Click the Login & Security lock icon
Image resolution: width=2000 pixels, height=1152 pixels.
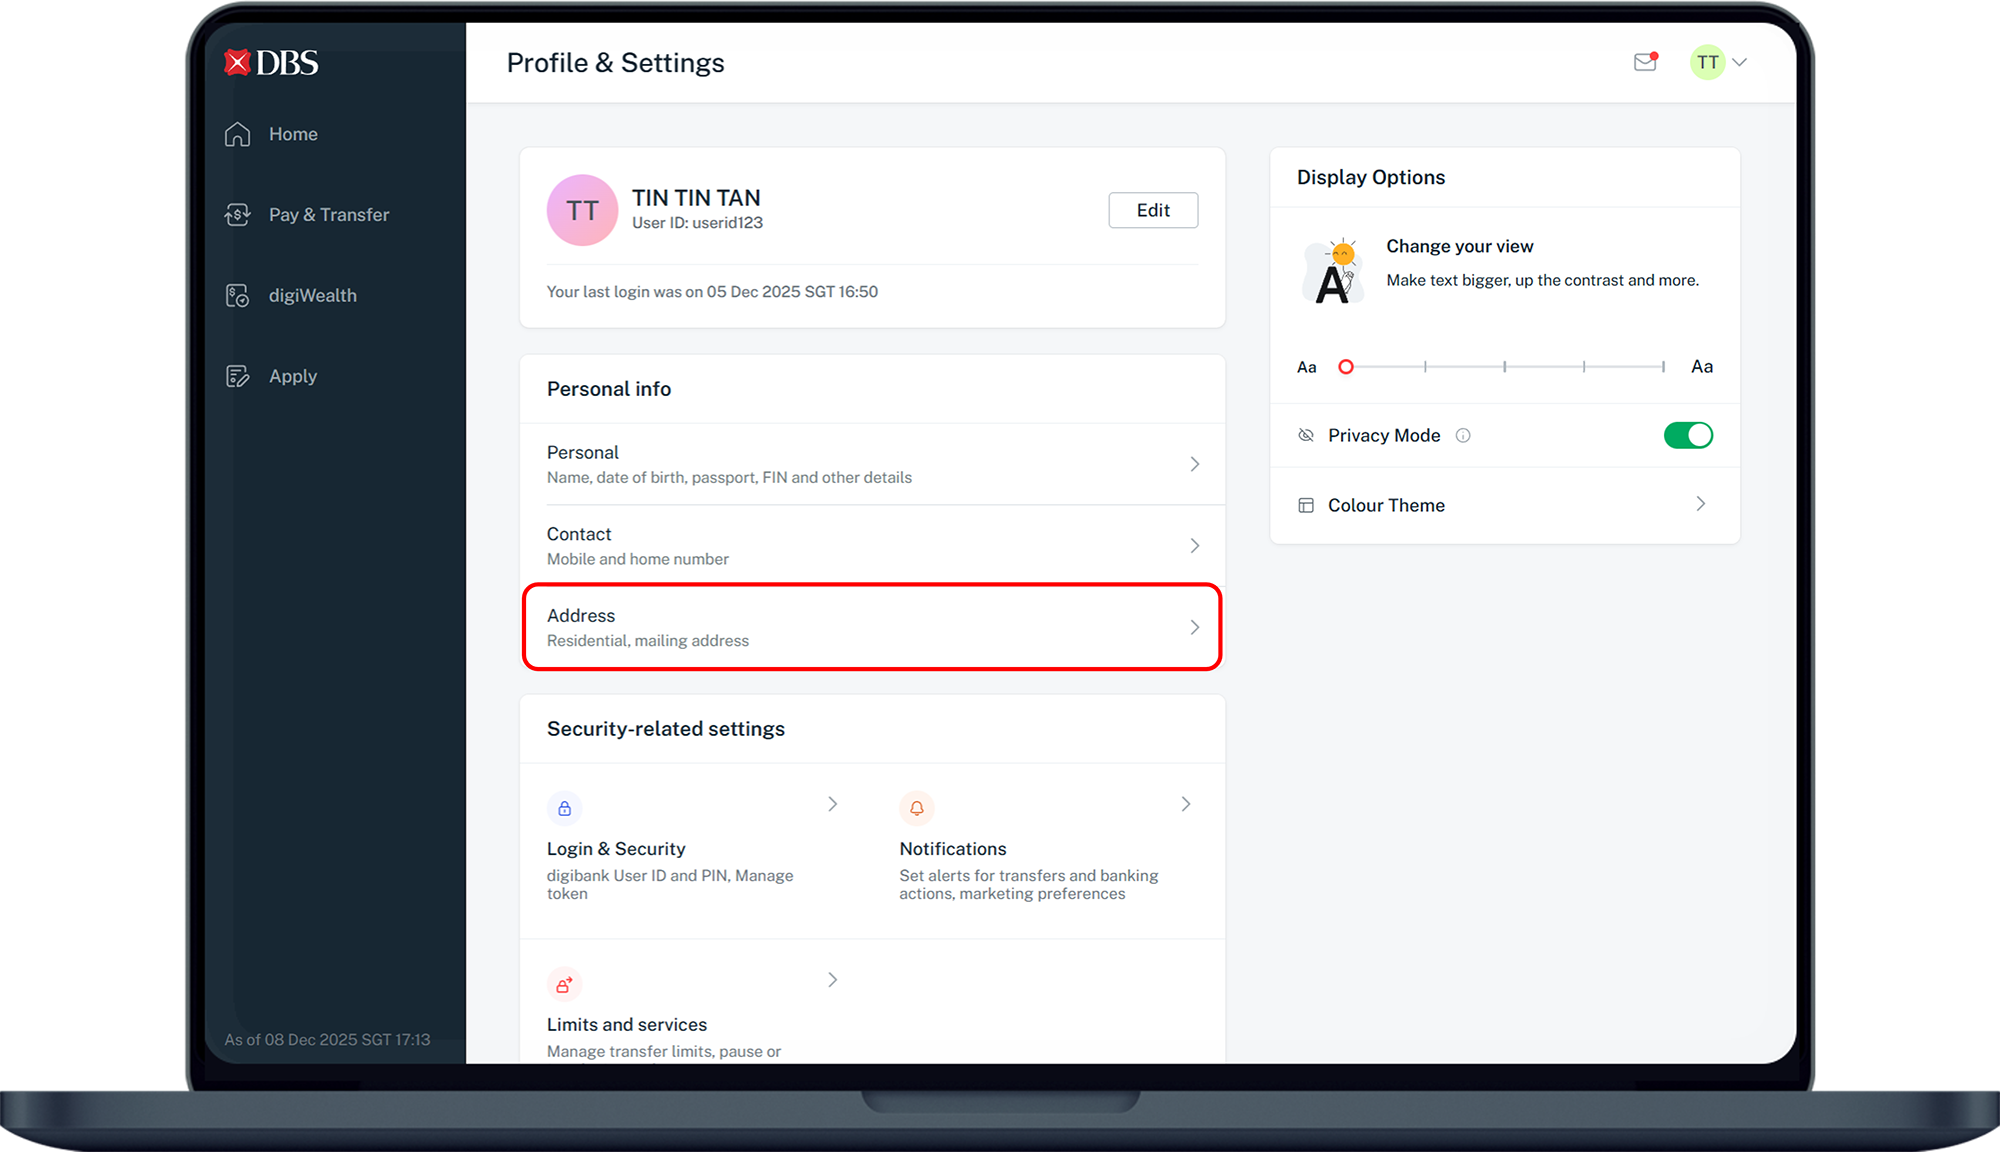(x=565, y=808)
